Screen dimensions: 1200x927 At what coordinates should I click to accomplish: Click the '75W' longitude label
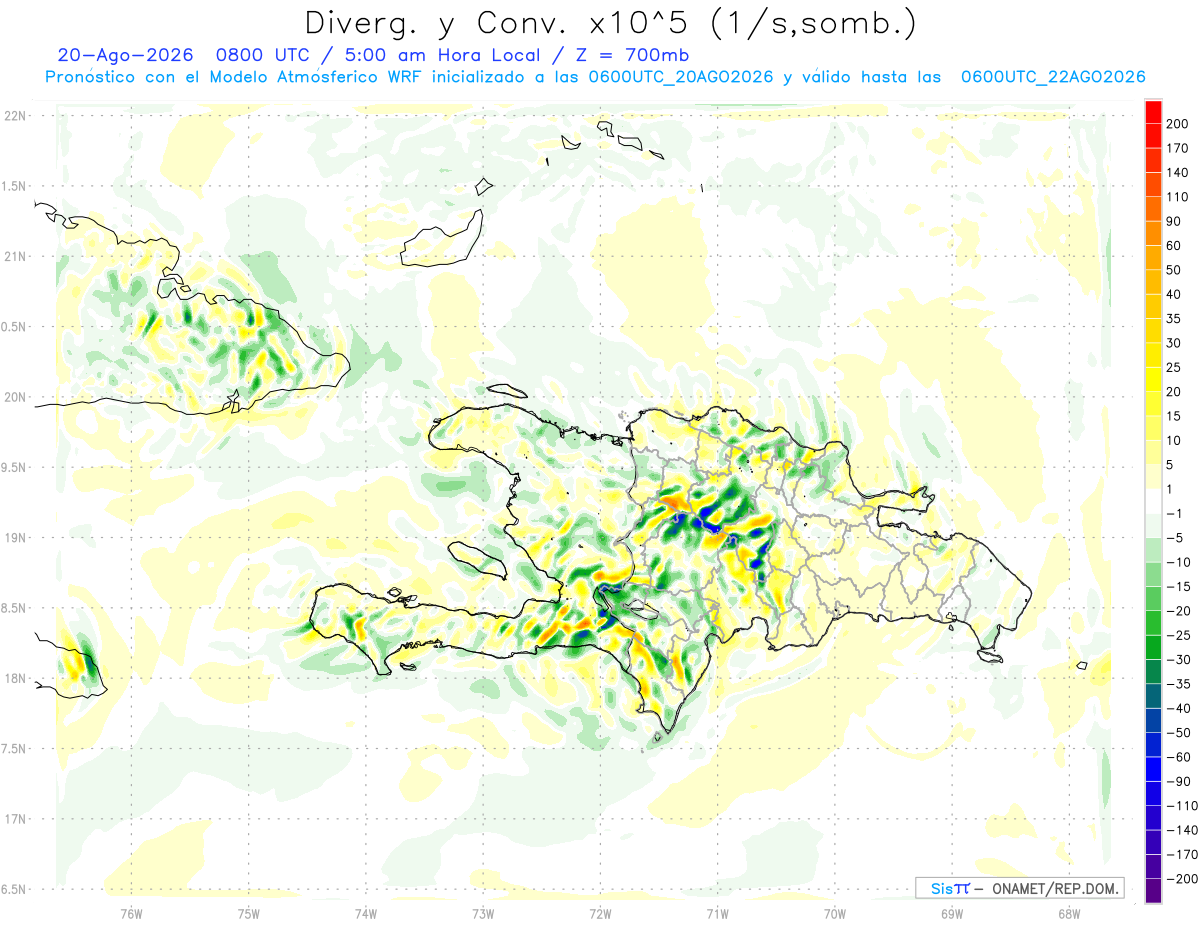tap(248, 913)
